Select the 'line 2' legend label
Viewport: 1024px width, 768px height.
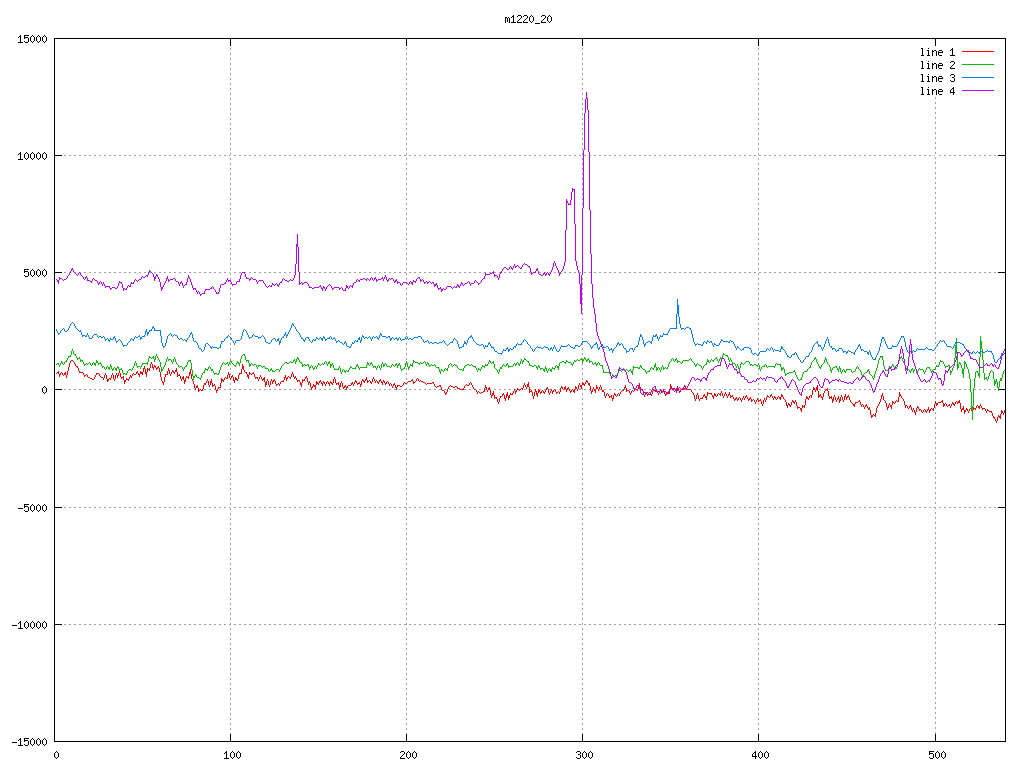point(937,65)
